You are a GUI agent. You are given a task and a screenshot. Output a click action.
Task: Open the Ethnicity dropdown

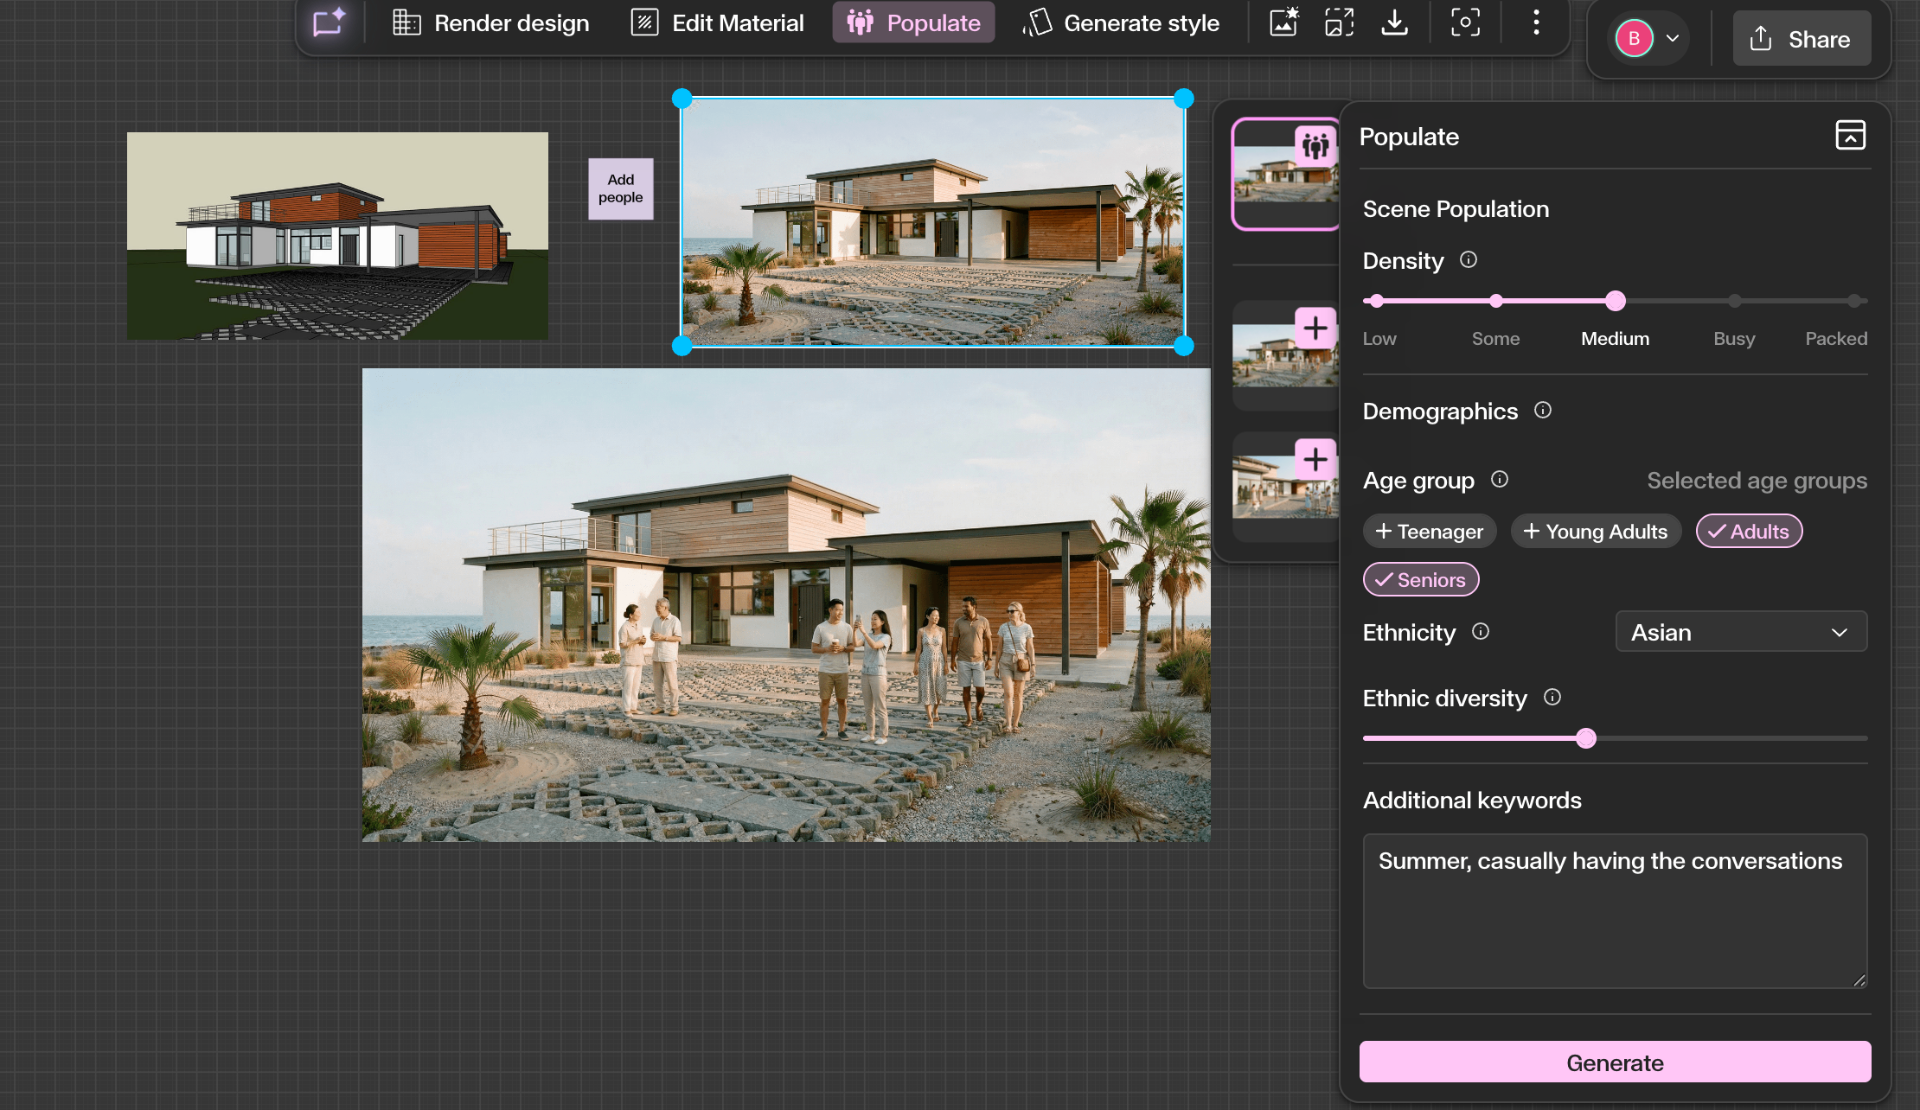[x=1740, y=631]
